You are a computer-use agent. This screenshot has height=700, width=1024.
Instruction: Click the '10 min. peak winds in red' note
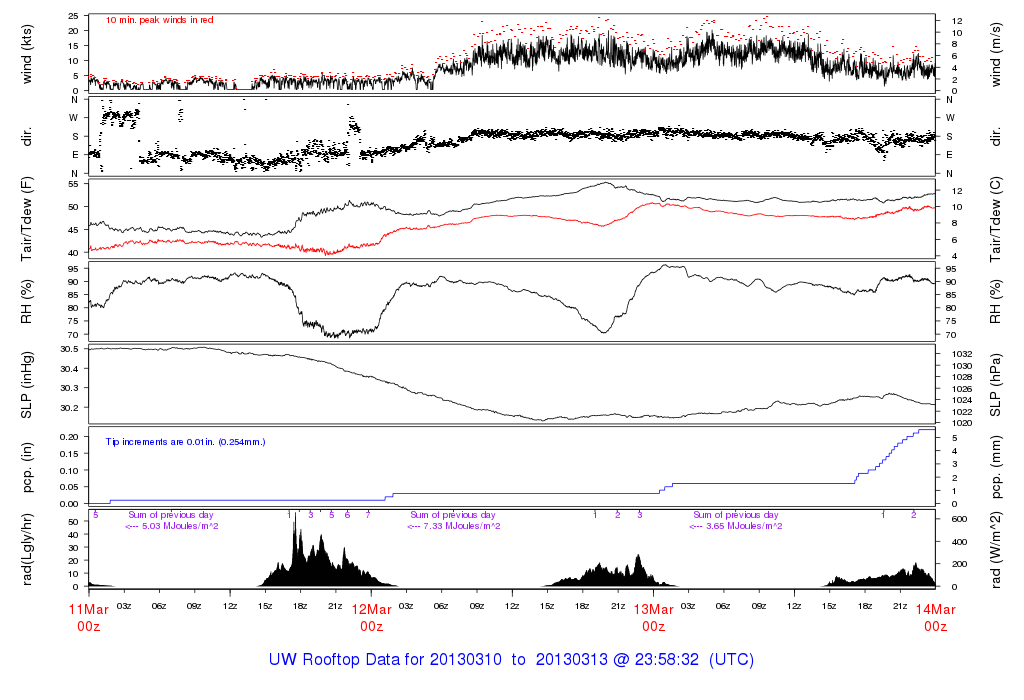click(159, 20)
